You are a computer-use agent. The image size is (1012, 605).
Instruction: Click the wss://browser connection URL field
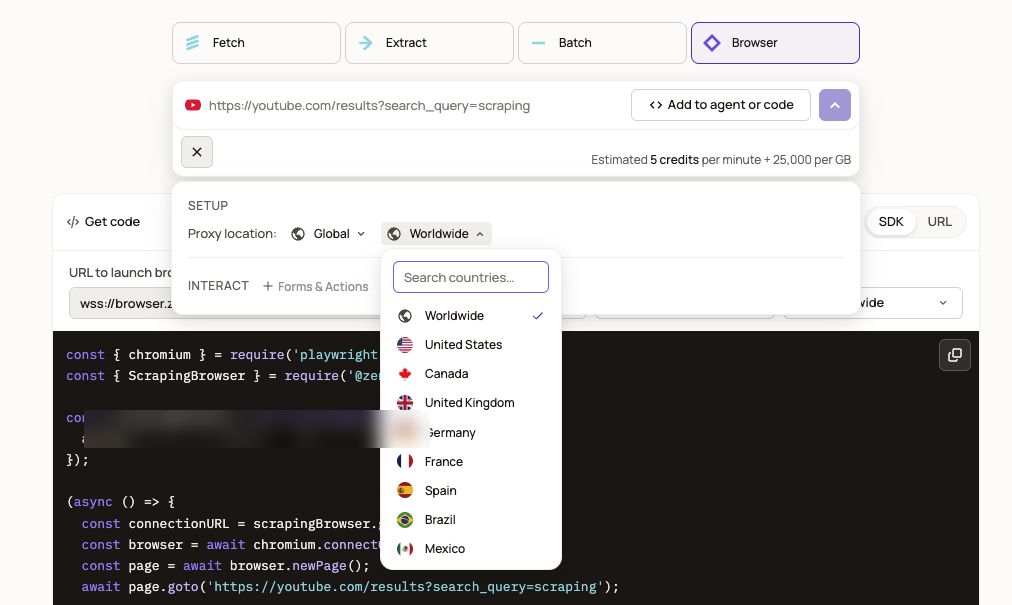pyautogui.click(x=121, y=303)
